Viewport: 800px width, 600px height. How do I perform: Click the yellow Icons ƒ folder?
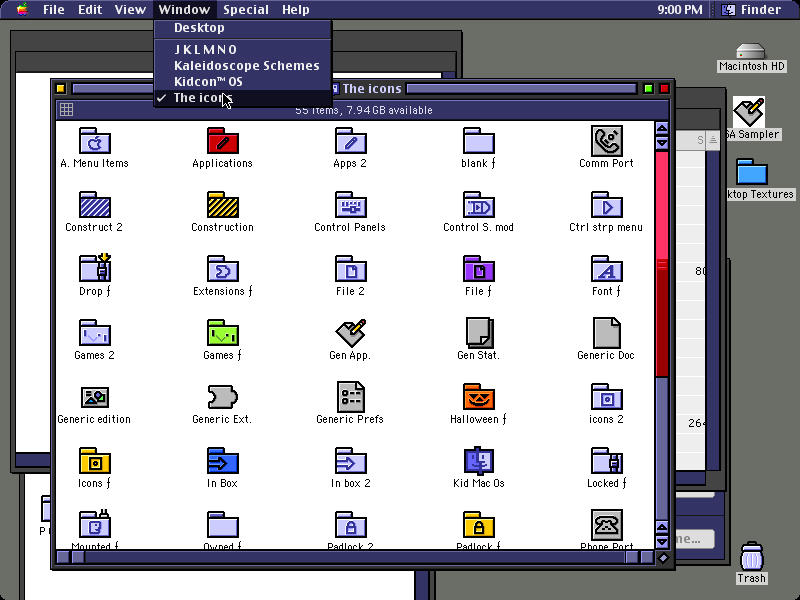(95, 461)
